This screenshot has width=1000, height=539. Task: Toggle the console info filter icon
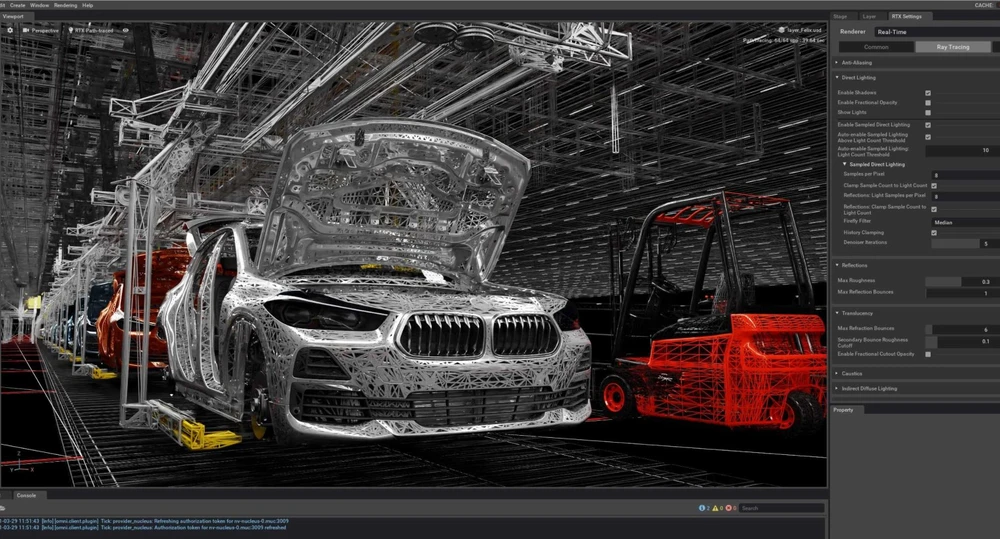pos(701,508)
